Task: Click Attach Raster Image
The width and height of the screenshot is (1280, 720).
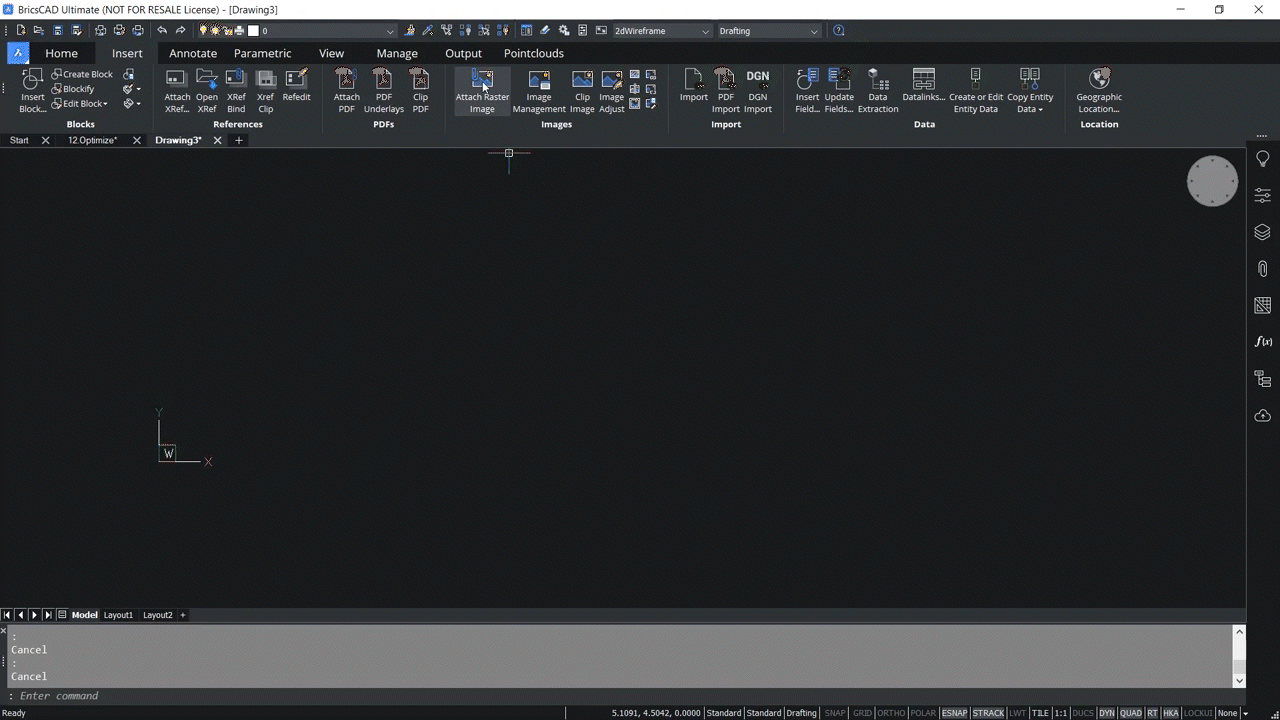Action: pyautogui.click(x=482, y=90)
